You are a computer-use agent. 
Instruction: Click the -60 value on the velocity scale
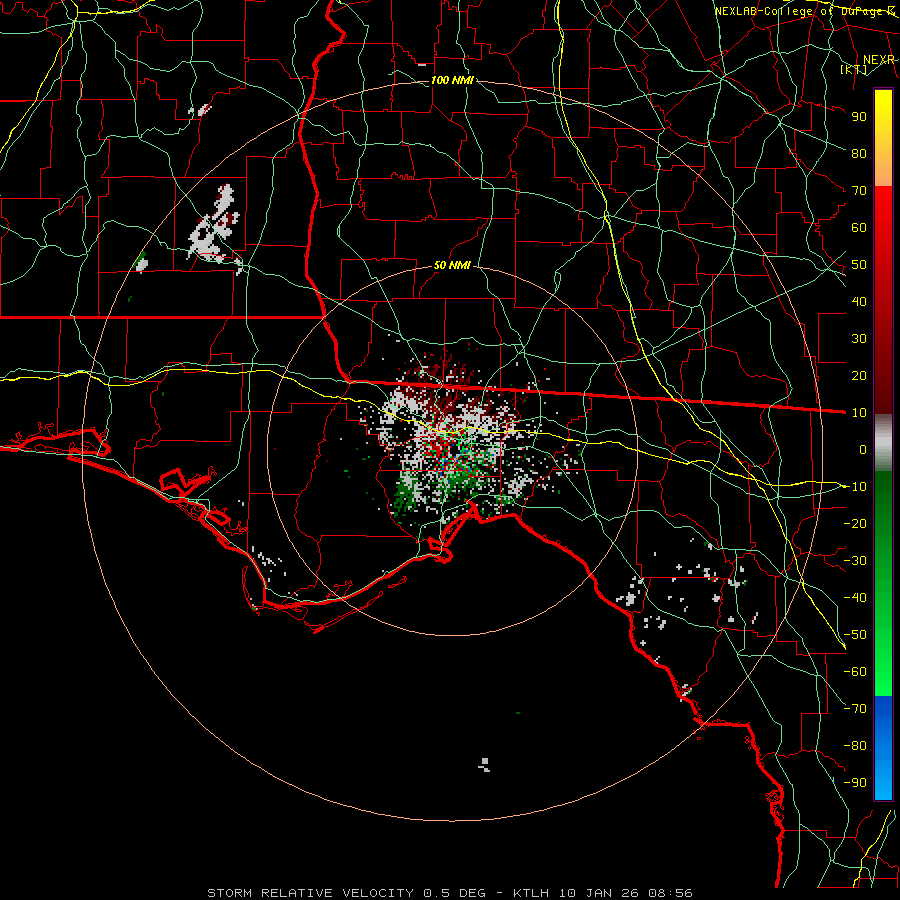point(855,672)
